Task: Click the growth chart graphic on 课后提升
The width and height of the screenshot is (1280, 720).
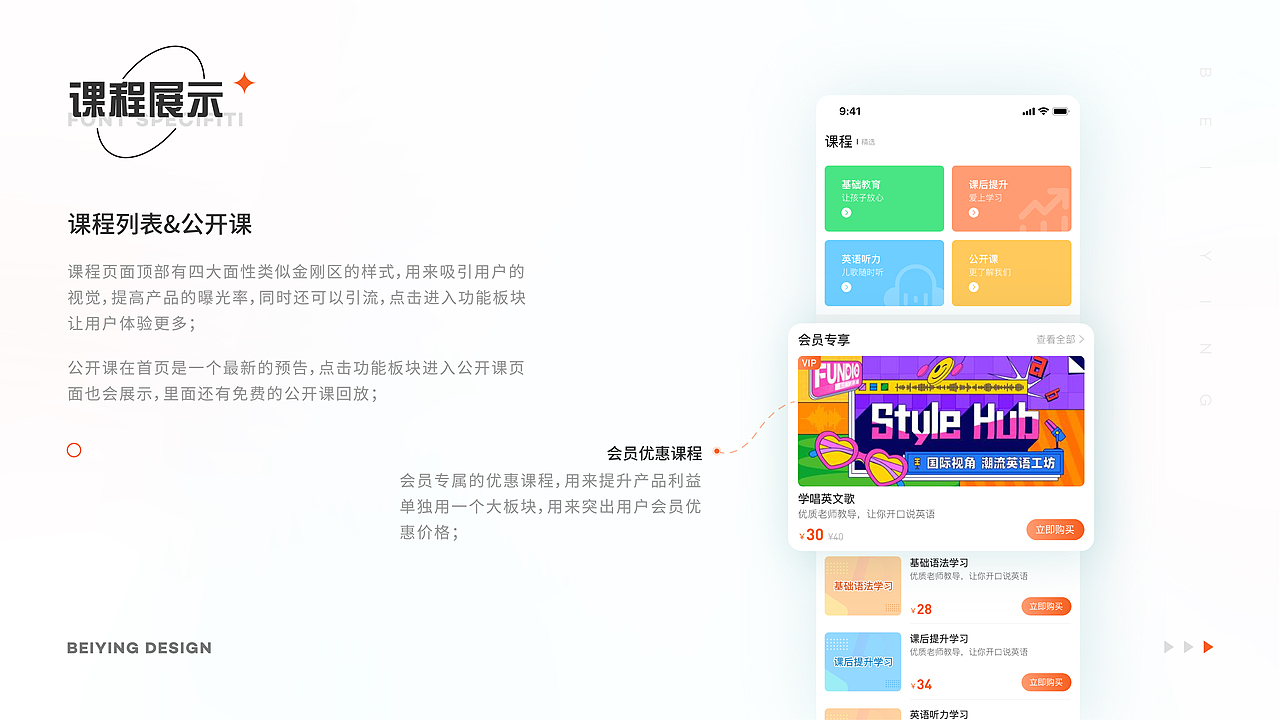Action: [1045, 208]
